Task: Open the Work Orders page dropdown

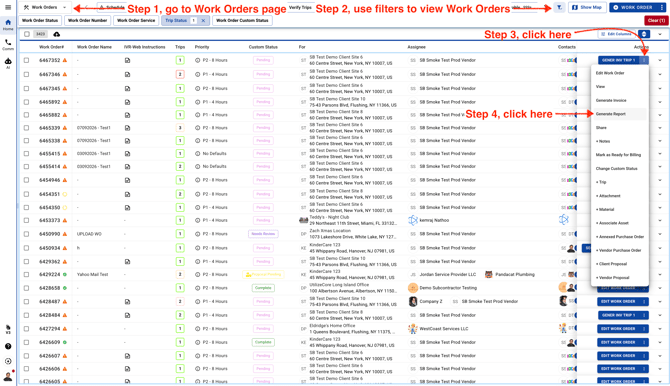Action: (x=45, y=7)
